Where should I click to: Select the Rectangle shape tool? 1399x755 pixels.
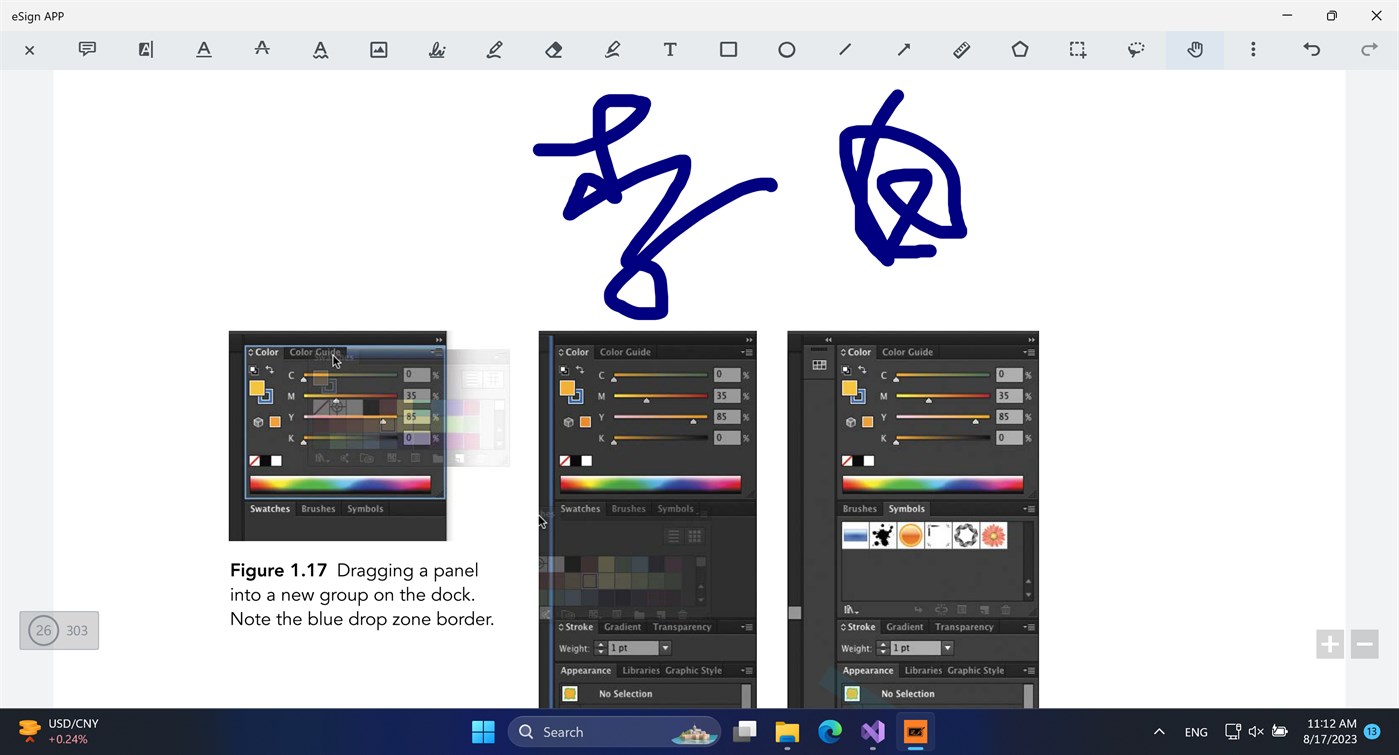pos(728,49)
